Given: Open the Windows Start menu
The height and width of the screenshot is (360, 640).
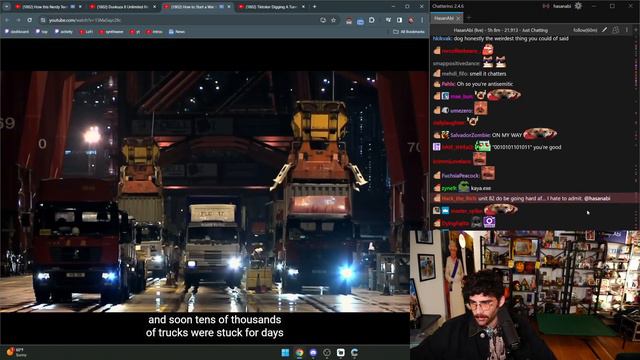Looking at the screenshot, I should (x=285, y=352).
